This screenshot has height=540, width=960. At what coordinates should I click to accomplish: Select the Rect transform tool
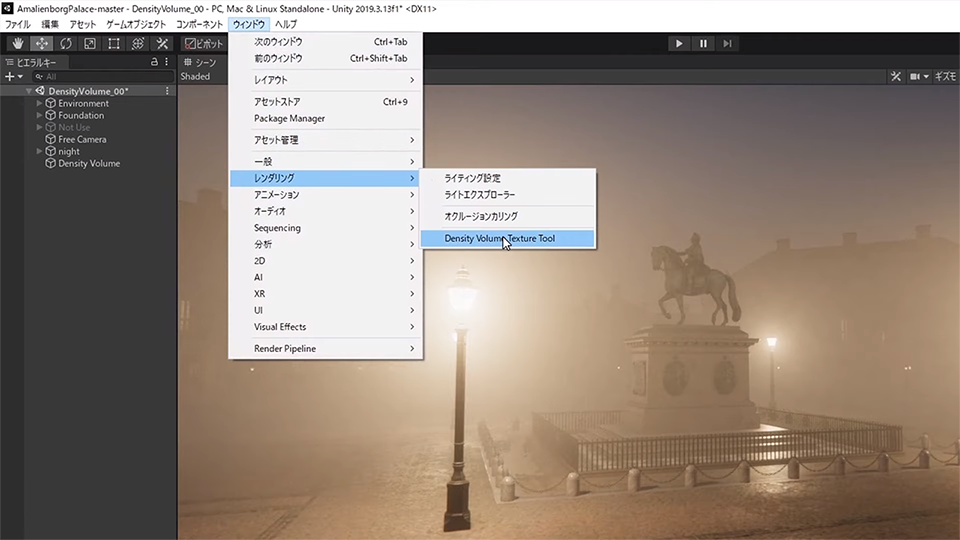[x=114, y=44]
